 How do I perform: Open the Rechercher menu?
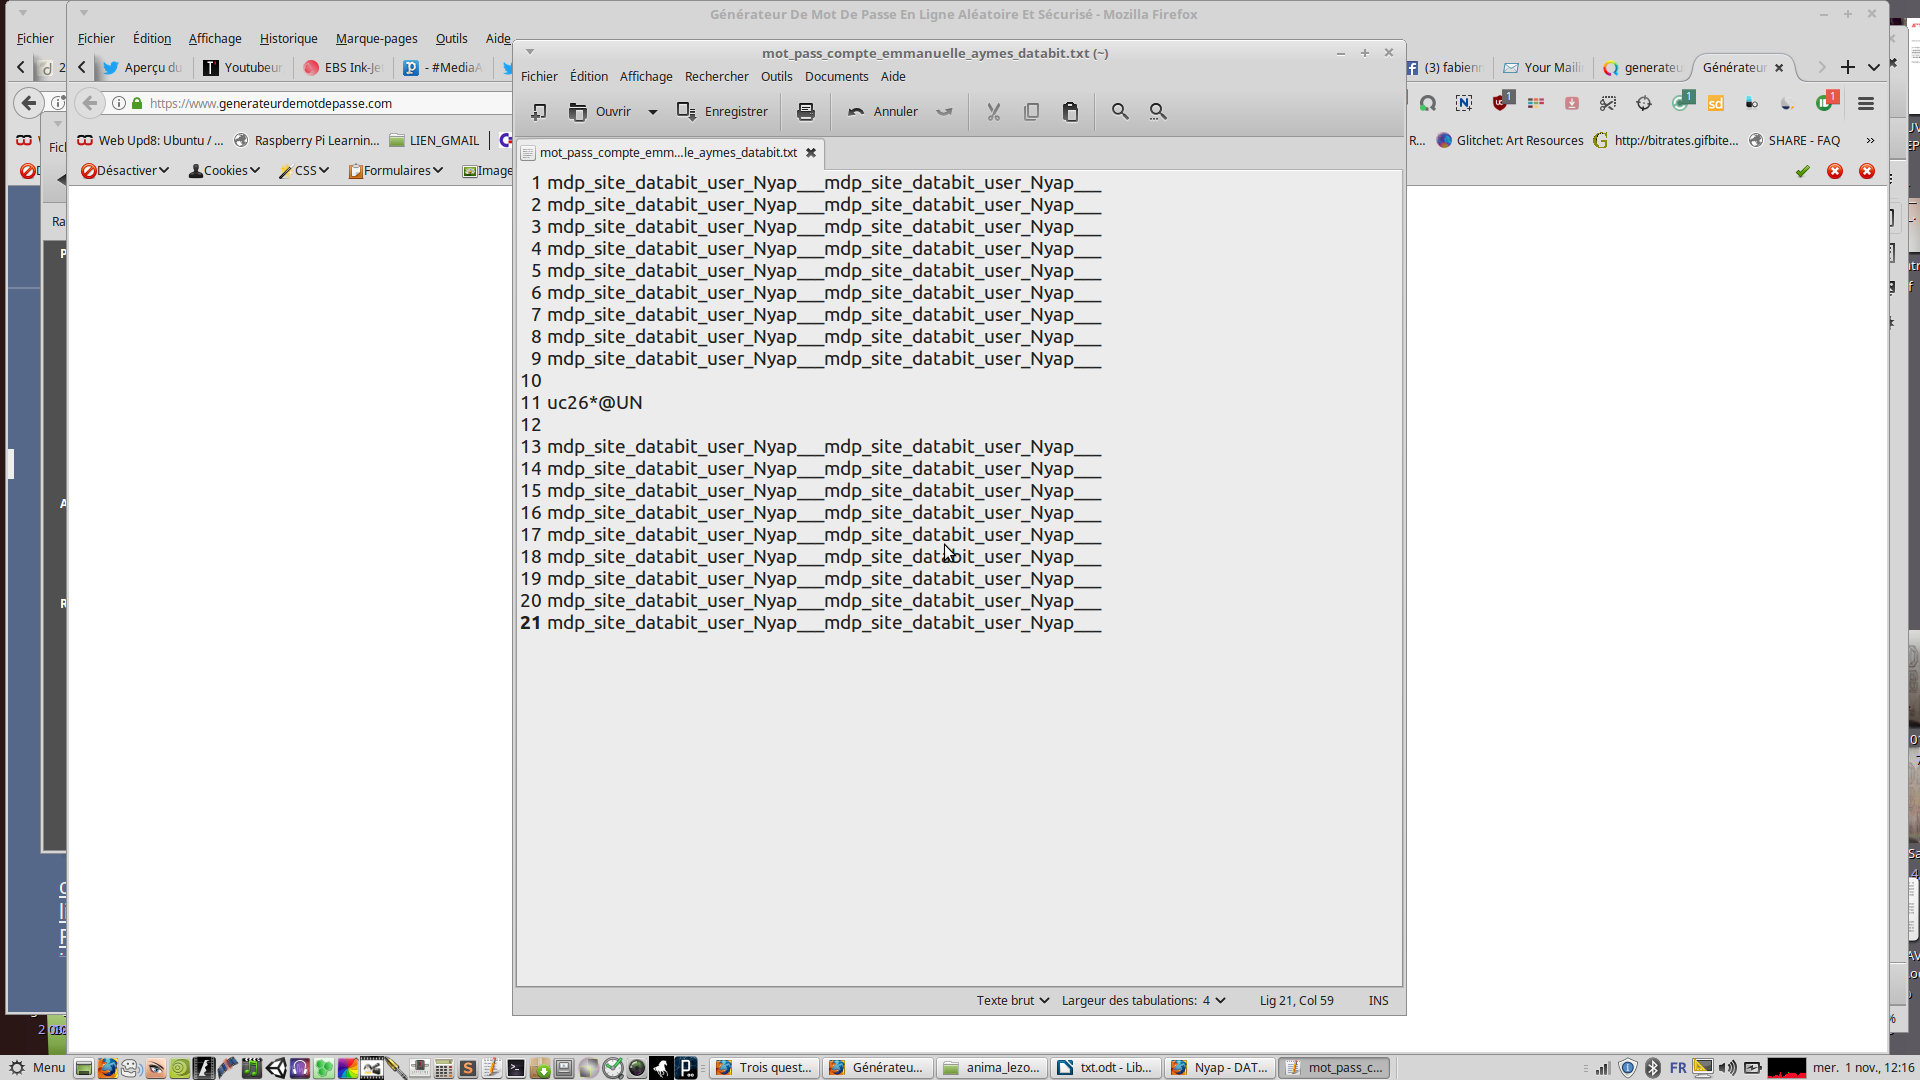pos(716,76)
